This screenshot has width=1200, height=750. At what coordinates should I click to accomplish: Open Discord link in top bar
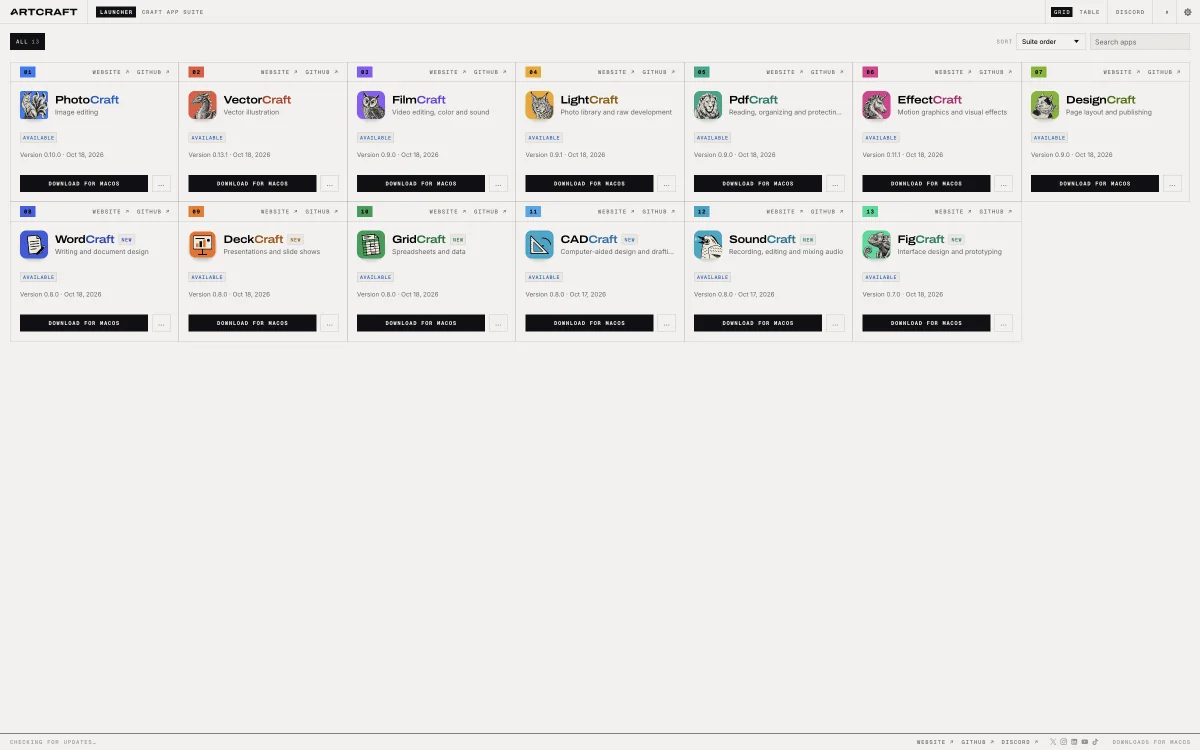(1130, 12)
